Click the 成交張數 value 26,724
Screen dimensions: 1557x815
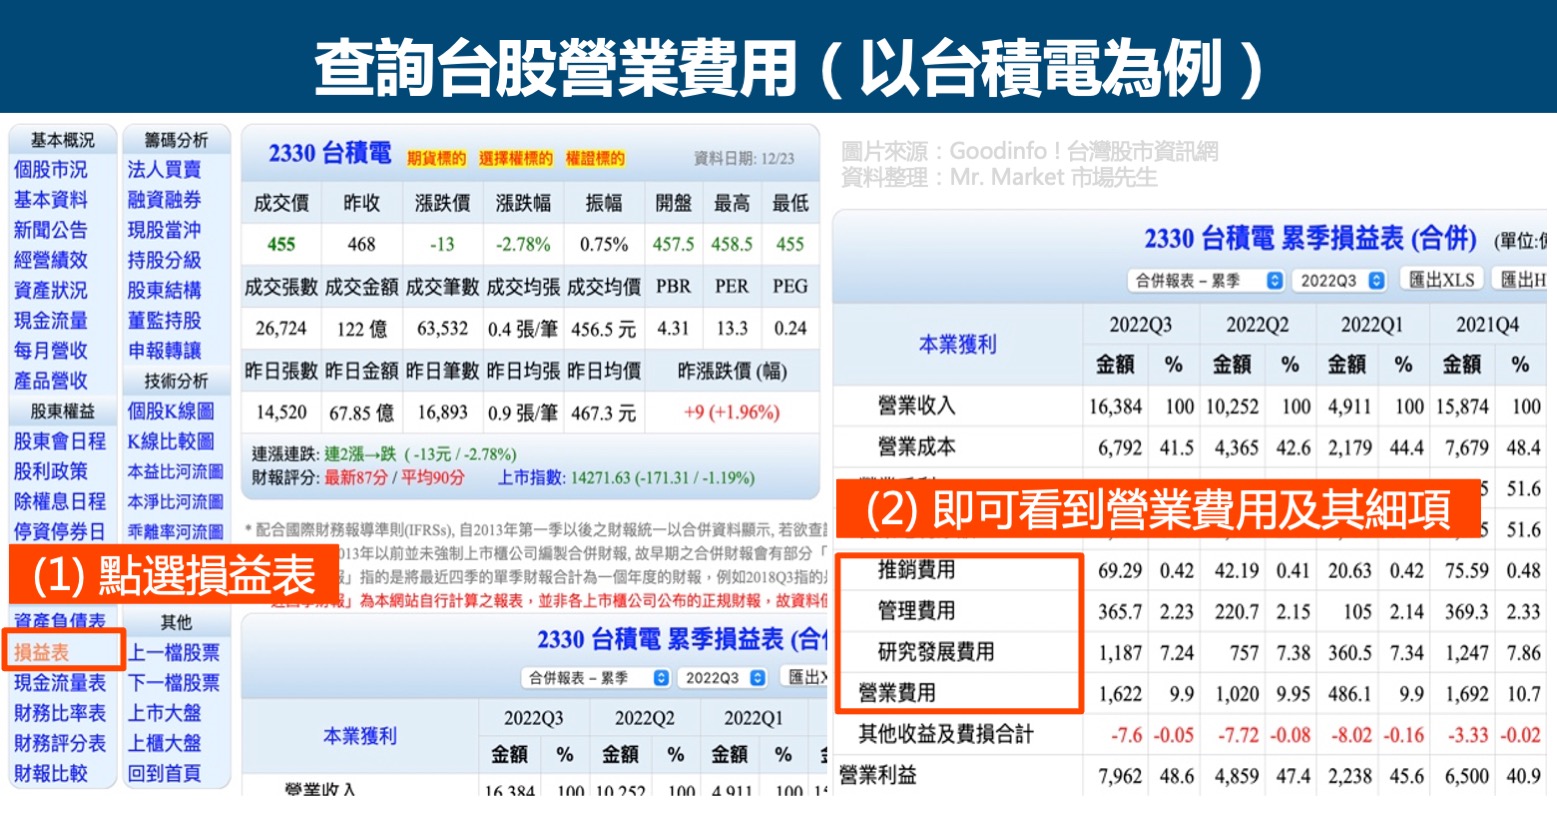pyautogui.click(x=281, y=328)
